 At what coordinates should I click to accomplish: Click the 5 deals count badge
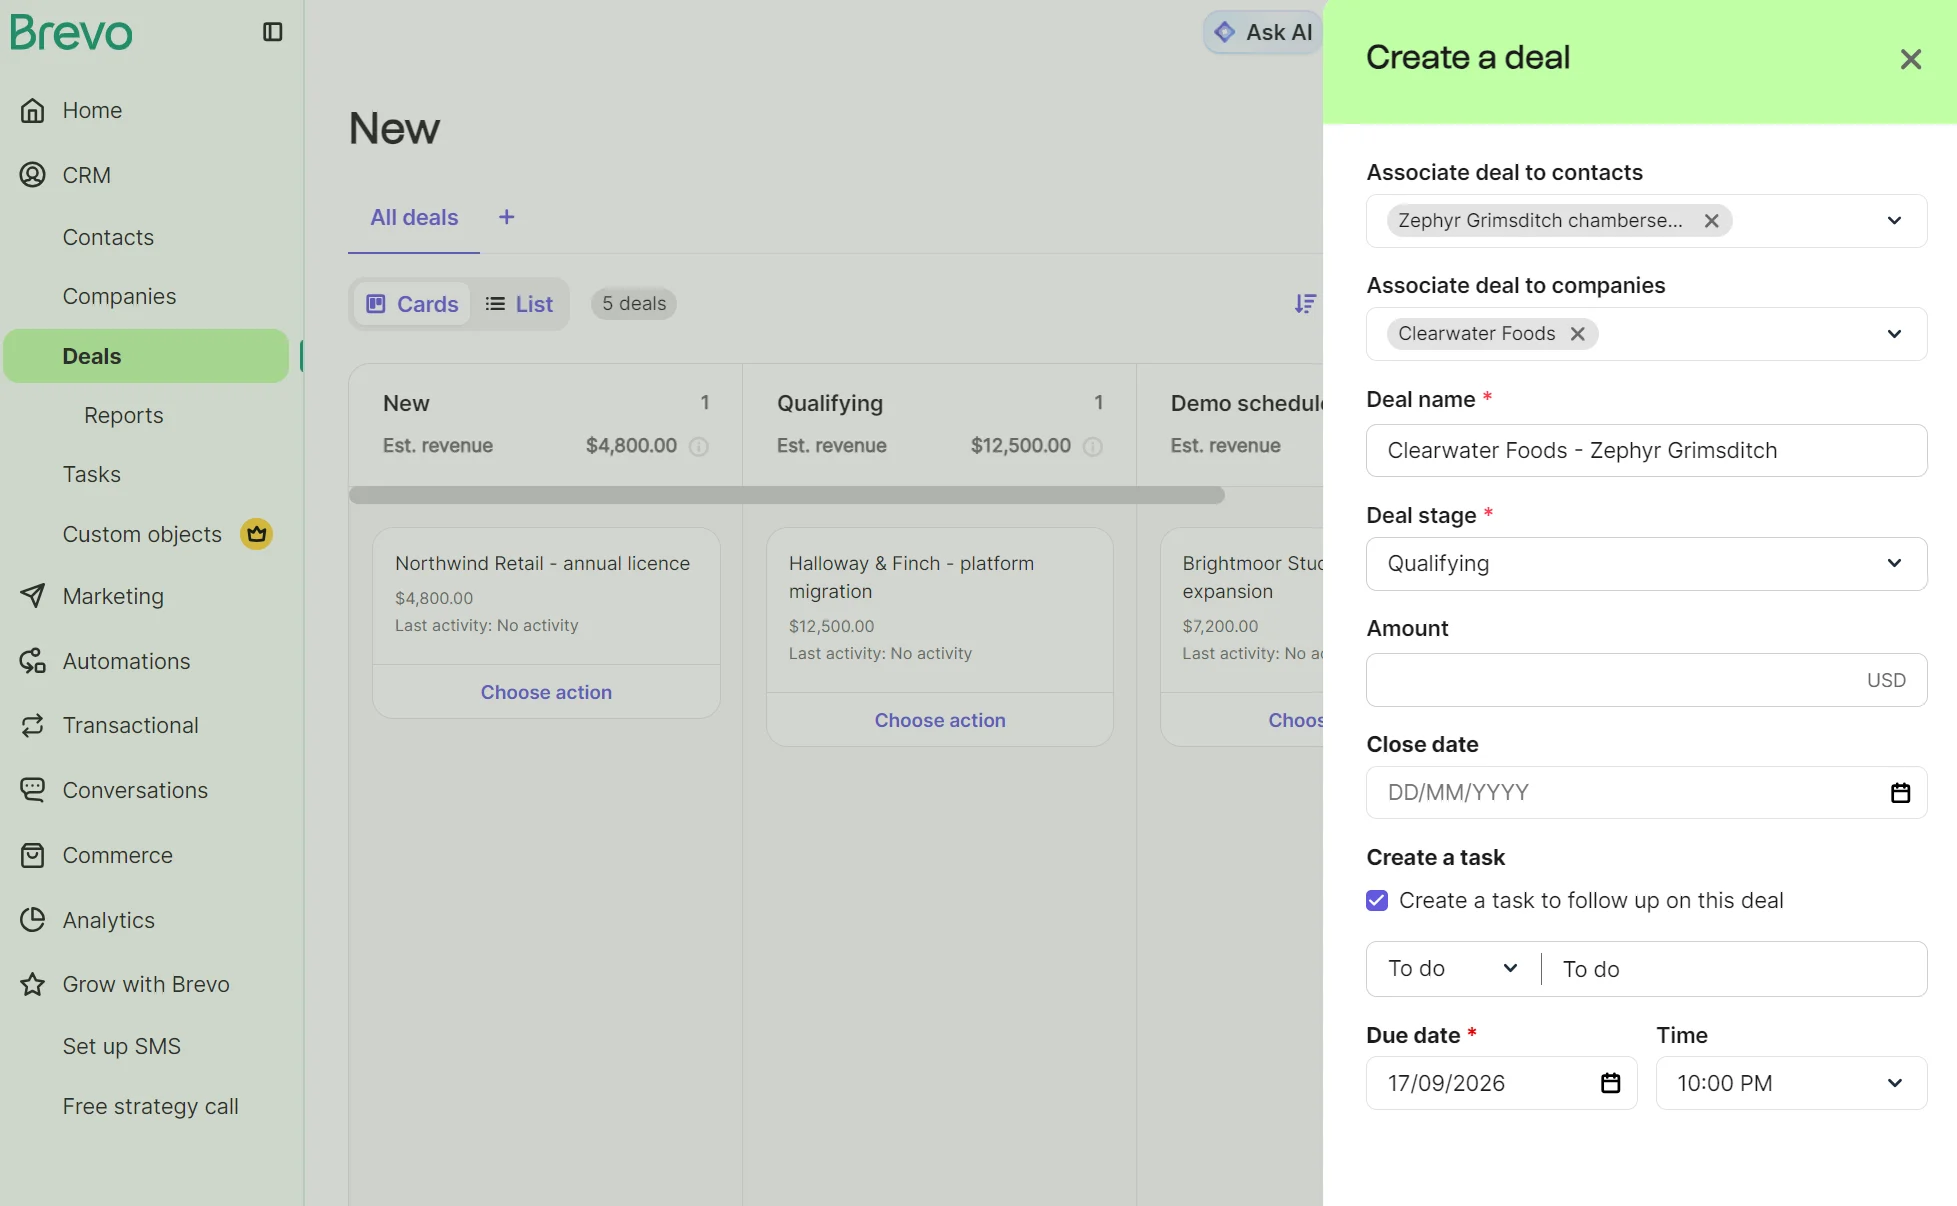[x=634, y=304]
